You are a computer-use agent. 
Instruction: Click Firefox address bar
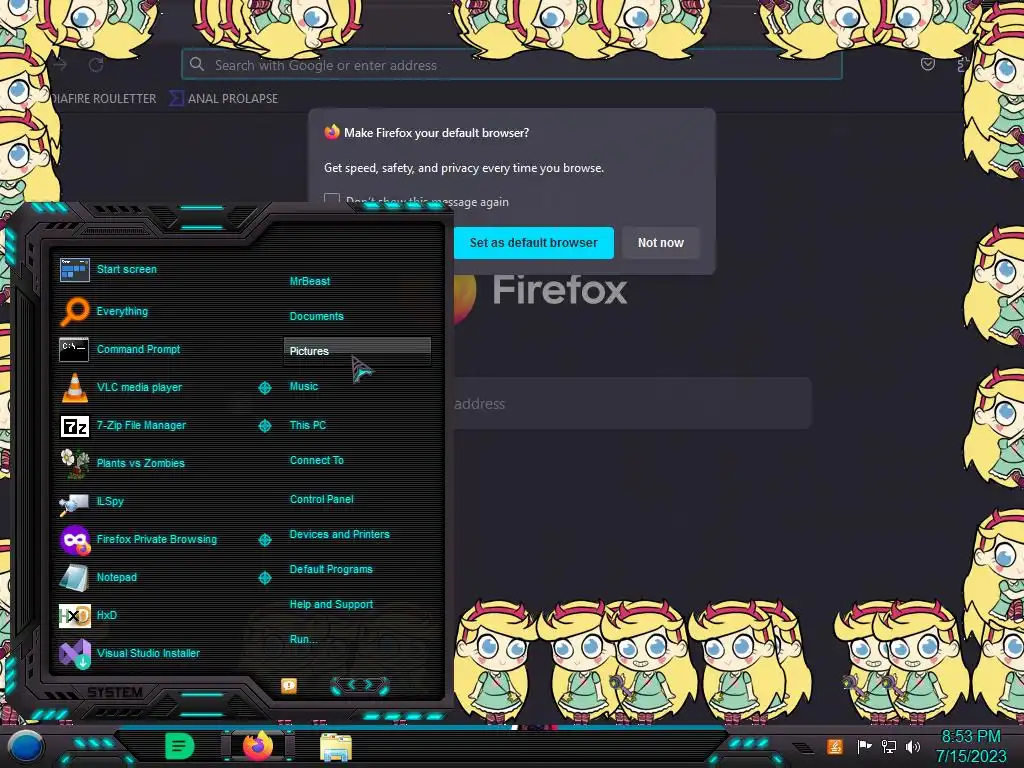pos(511,65)
